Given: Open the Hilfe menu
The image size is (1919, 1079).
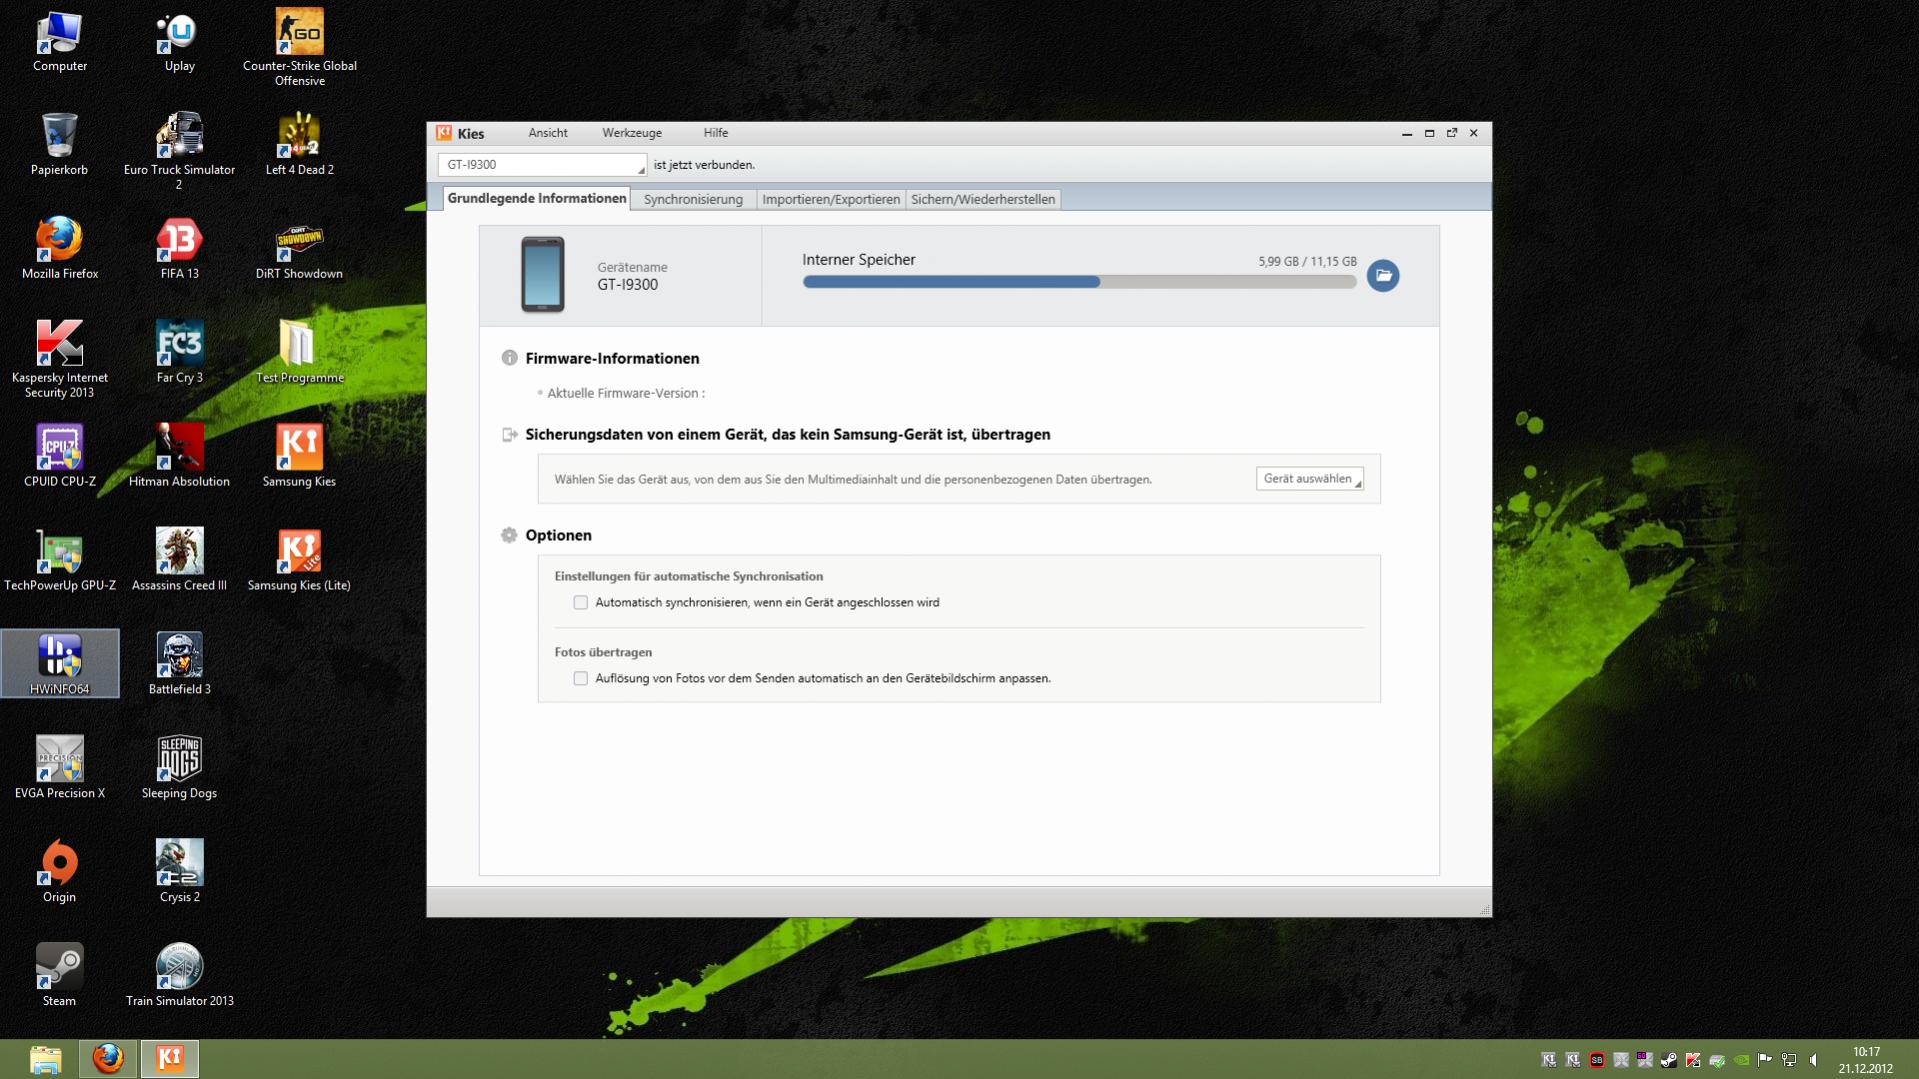Looking at the screenshot, I should [x=716, y=133].
